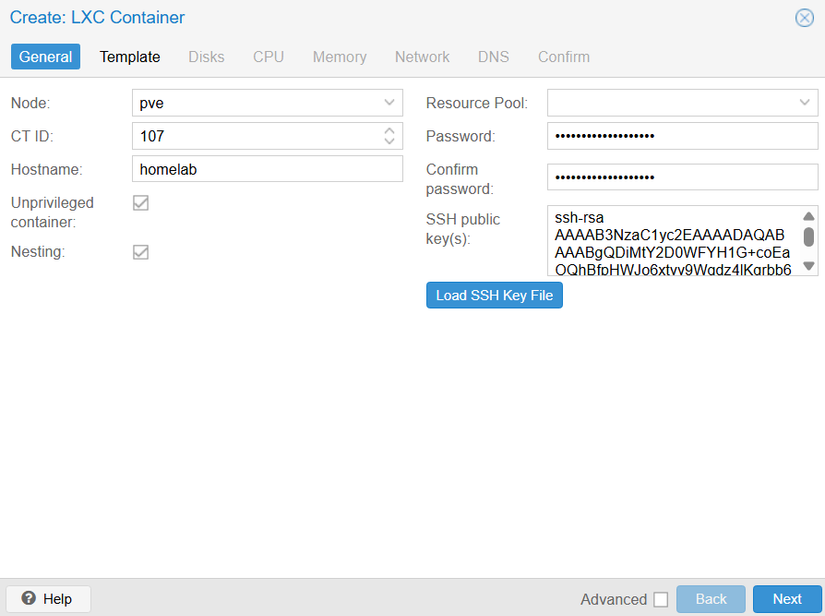825x616 pixels.
Task: Click the Load SSH Key File button
Action: pos(494,296)
